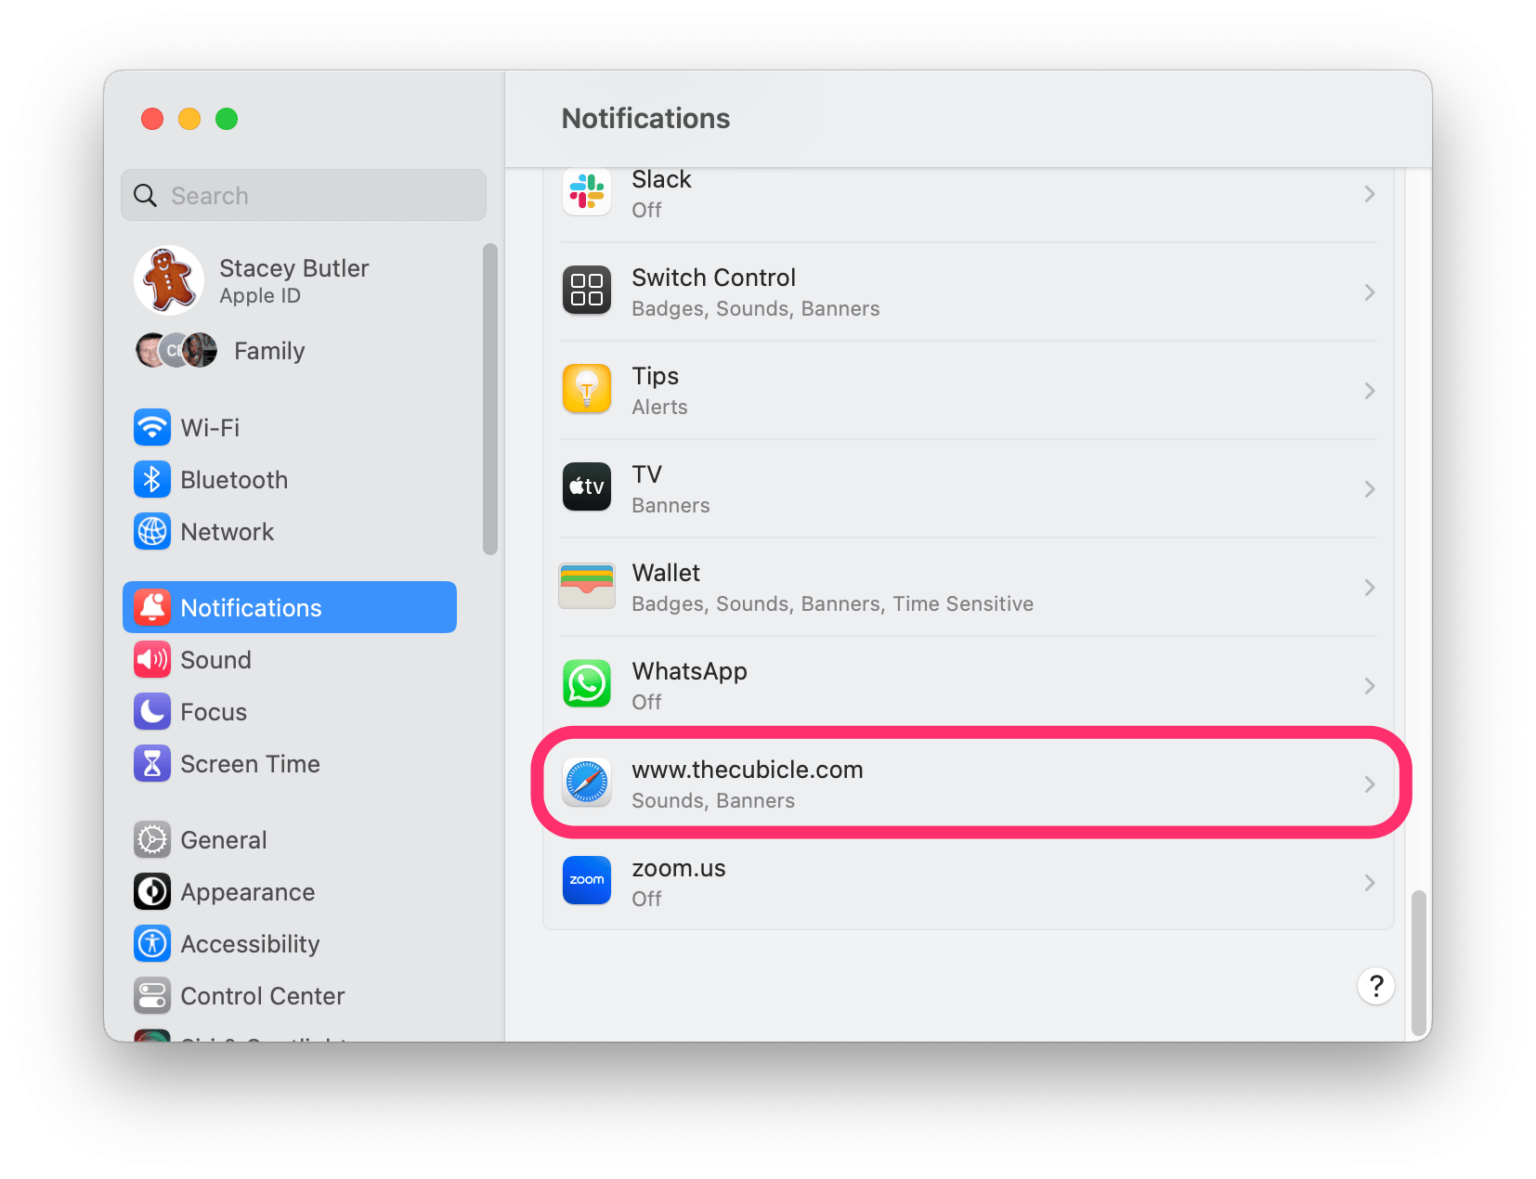Image resolution: width=1536 pixels, height=1179 pixels.
Task: Click the Bluetooth sidebar icon
Action: pos(152,480)
